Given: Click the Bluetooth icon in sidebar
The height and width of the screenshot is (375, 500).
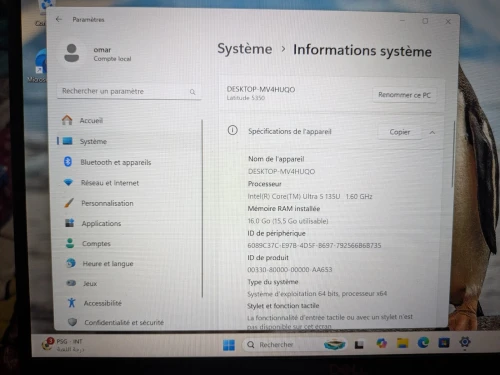Looking at the screenshot, I should [68, 162].
